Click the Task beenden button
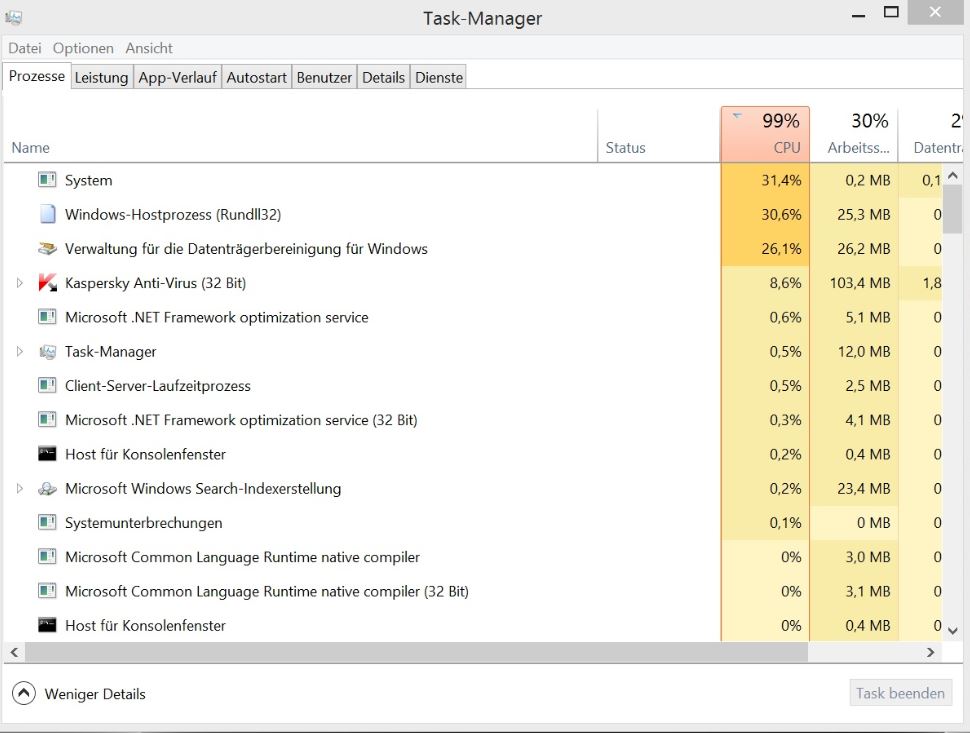Screen dimensions: 970x733 [x=899, y=693]
